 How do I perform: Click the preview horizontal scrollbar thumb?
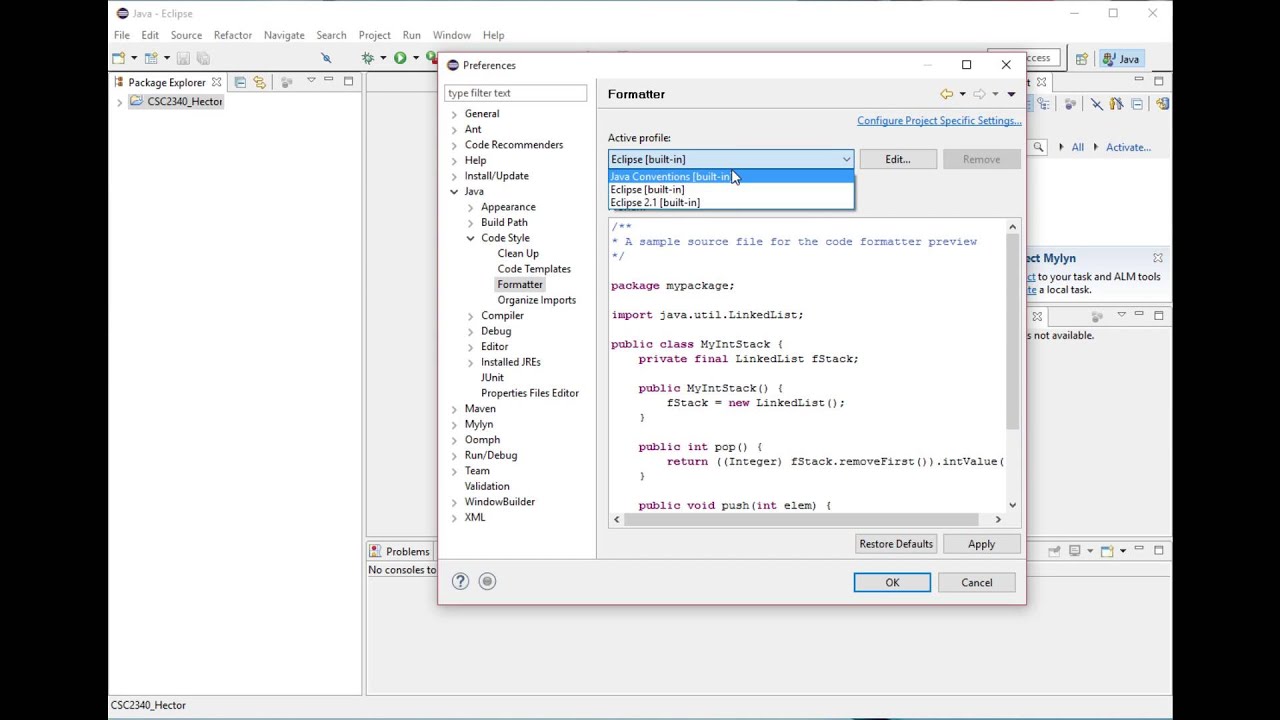pos(800,519)
